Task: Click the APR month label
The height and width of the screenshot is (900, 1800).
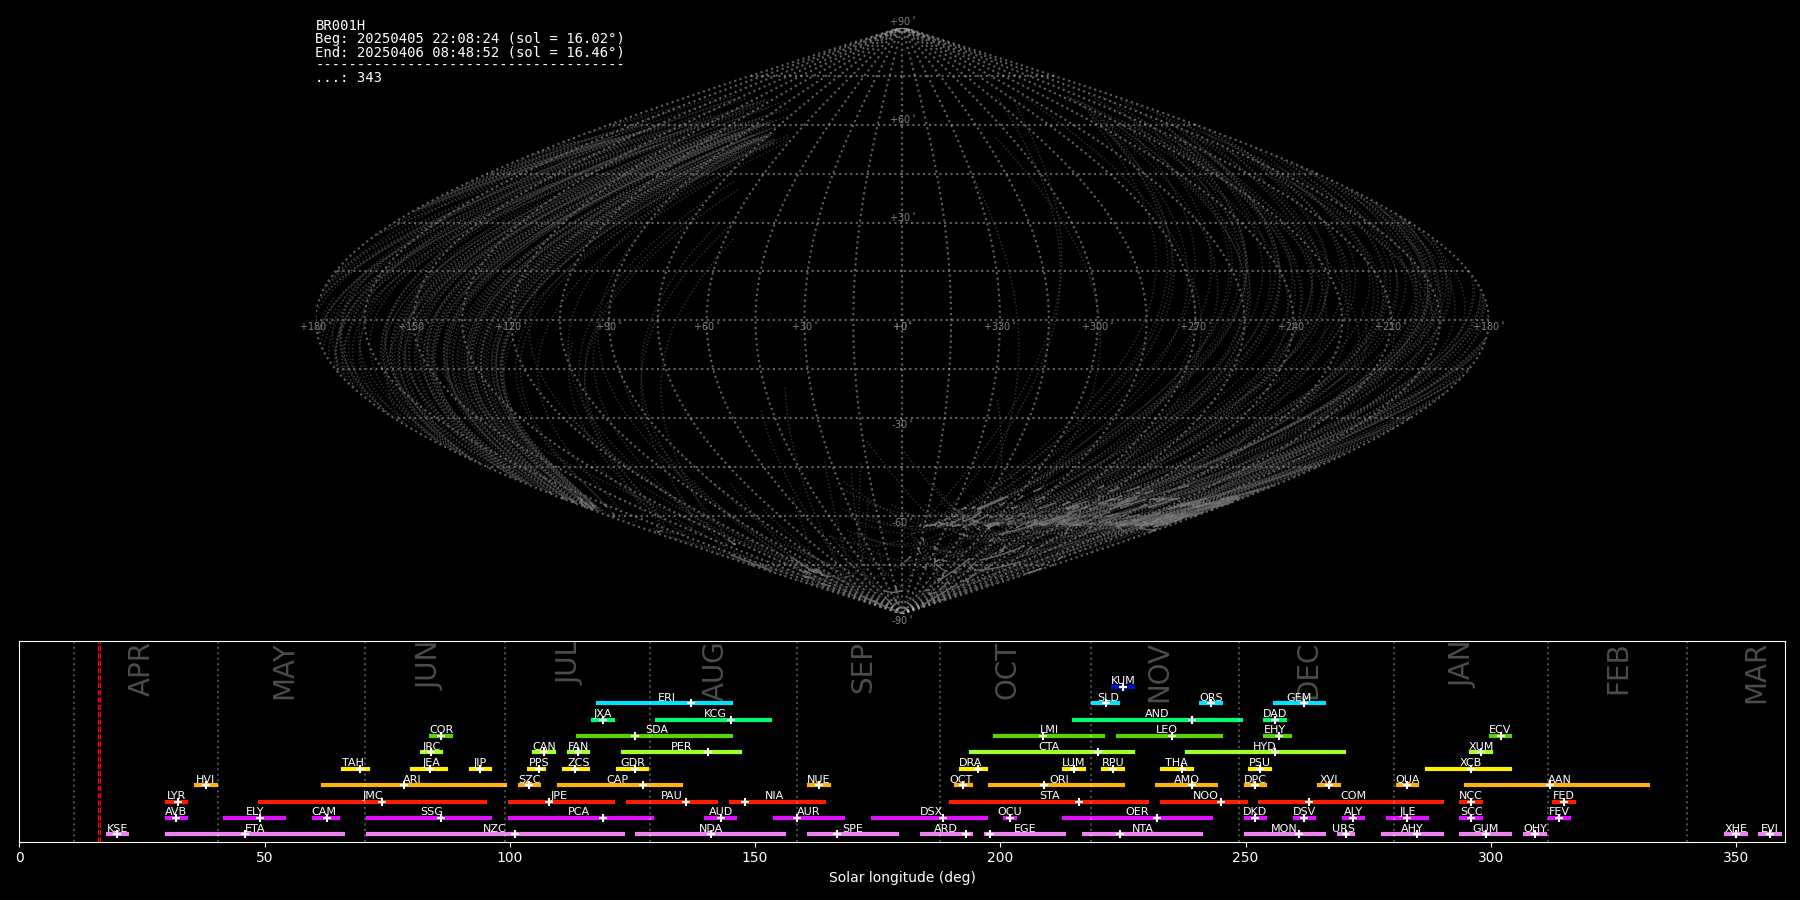Action: [x=140, y=670]
